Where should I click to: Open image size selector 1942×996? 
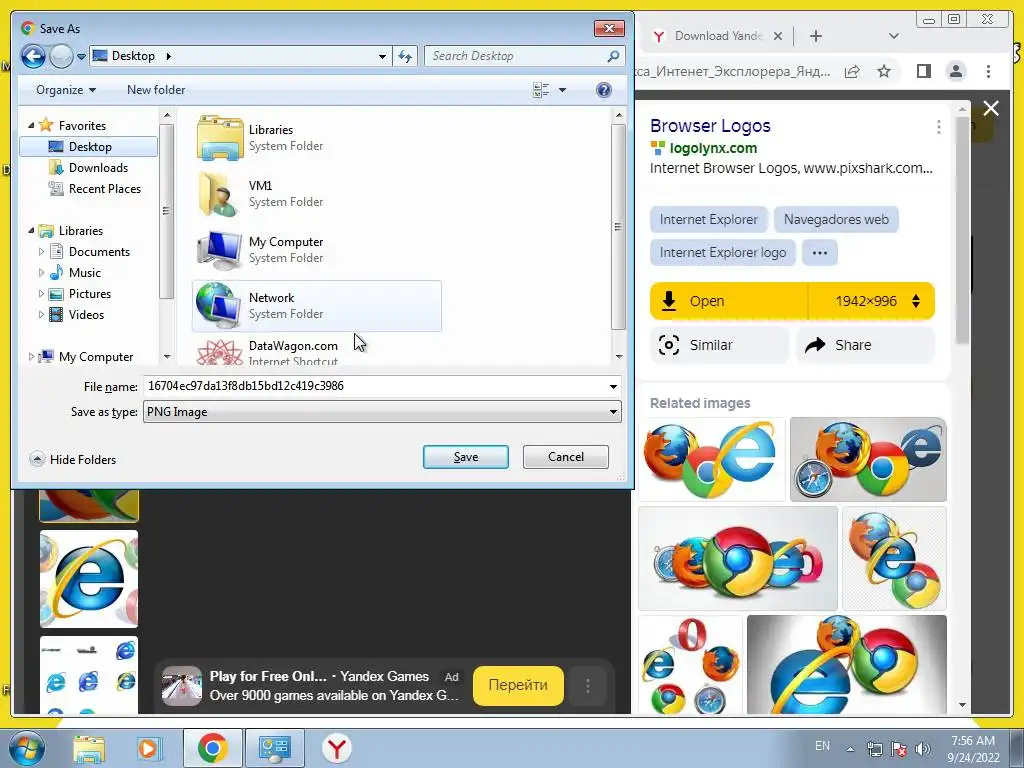click(872, 301)
